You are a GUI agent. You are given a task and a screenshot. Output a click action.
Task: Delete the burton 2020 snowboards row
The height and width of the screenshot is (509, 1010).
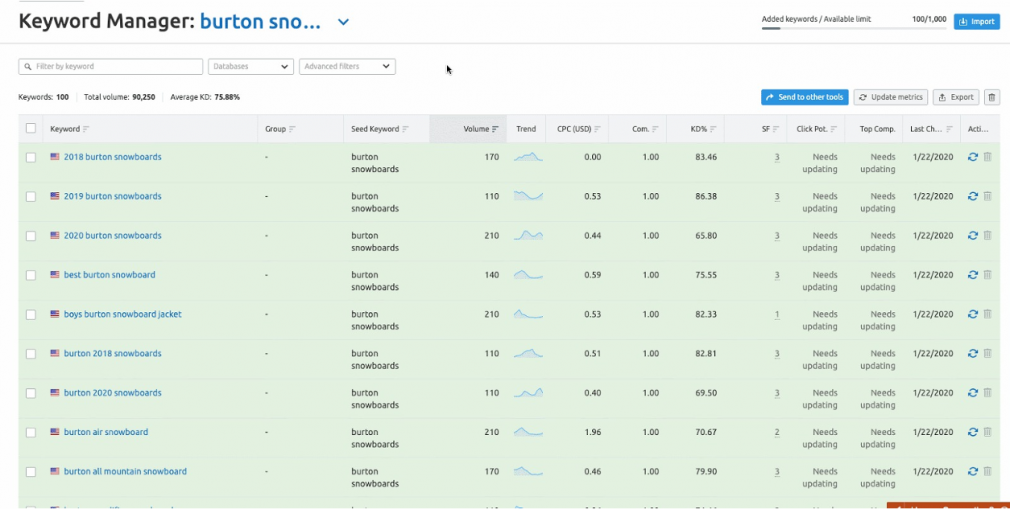987,392
